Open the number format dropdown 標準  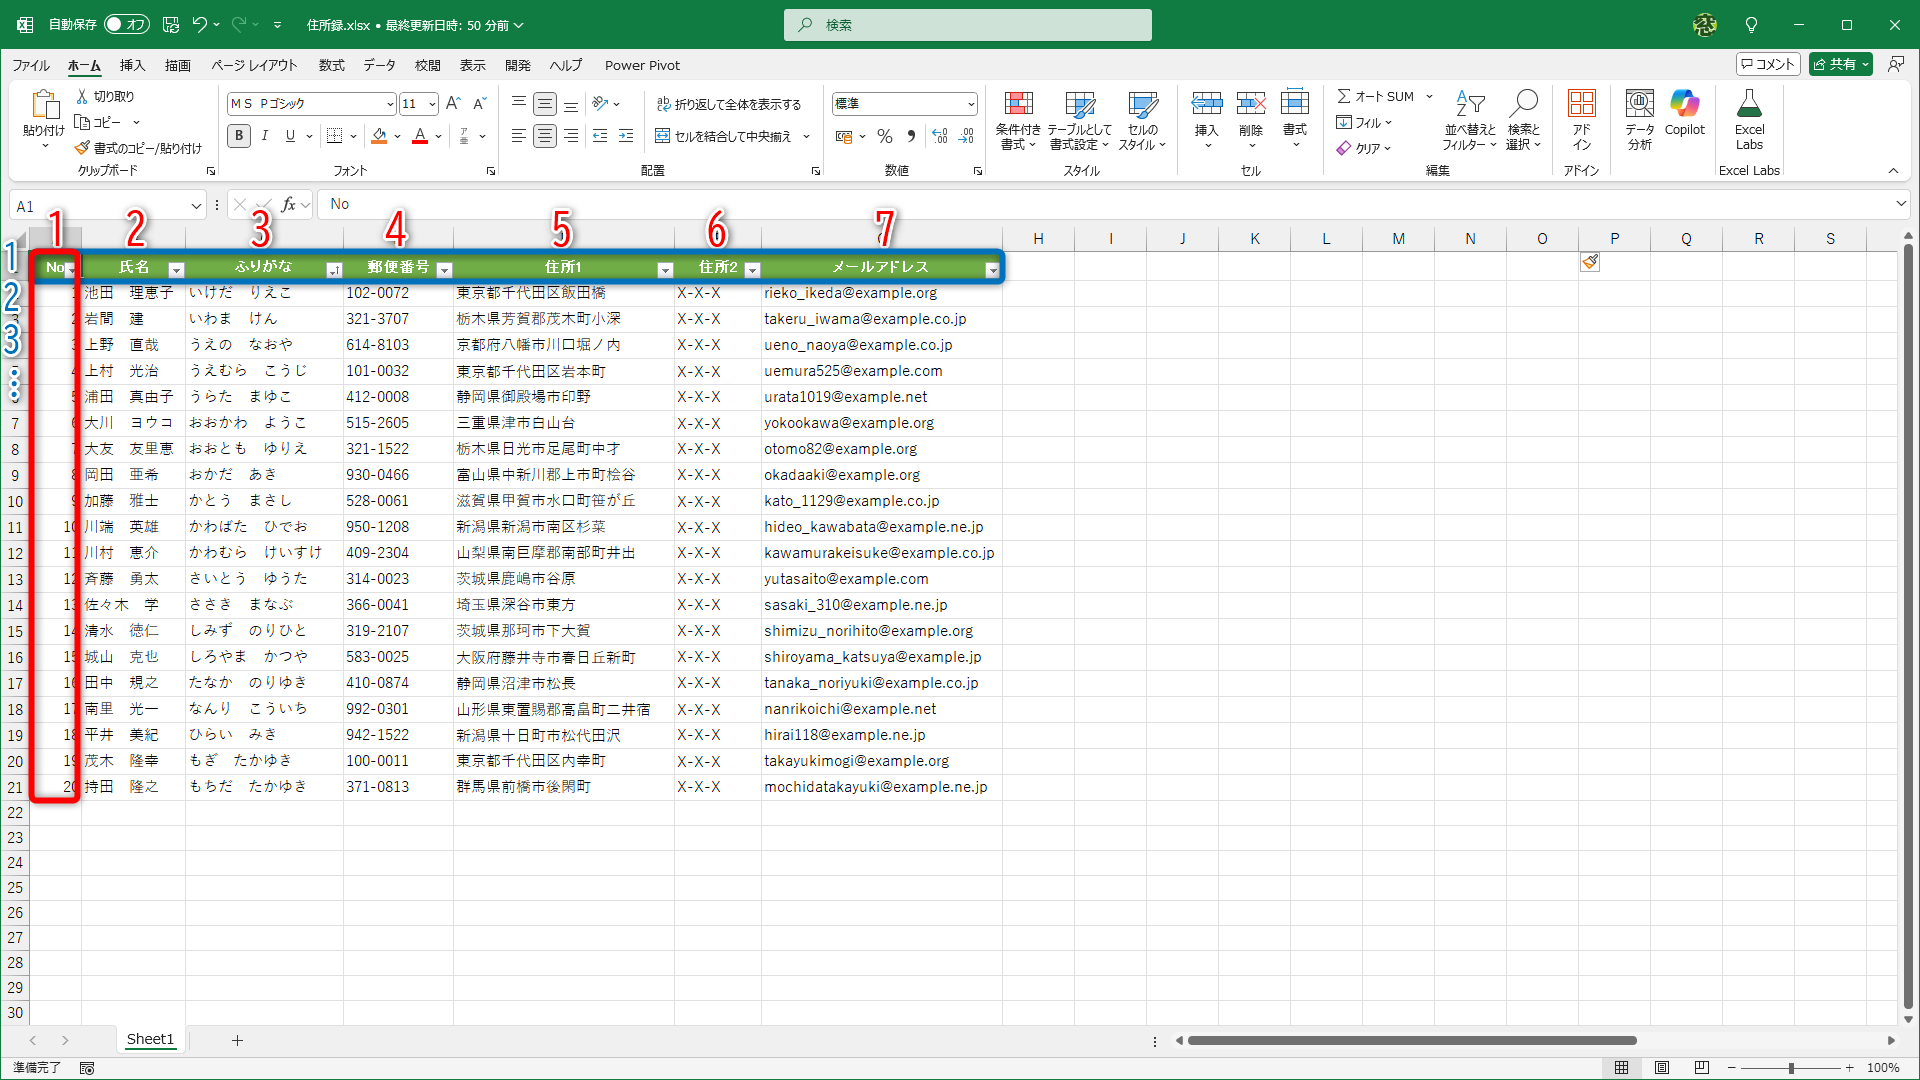(x=970, y=104)
